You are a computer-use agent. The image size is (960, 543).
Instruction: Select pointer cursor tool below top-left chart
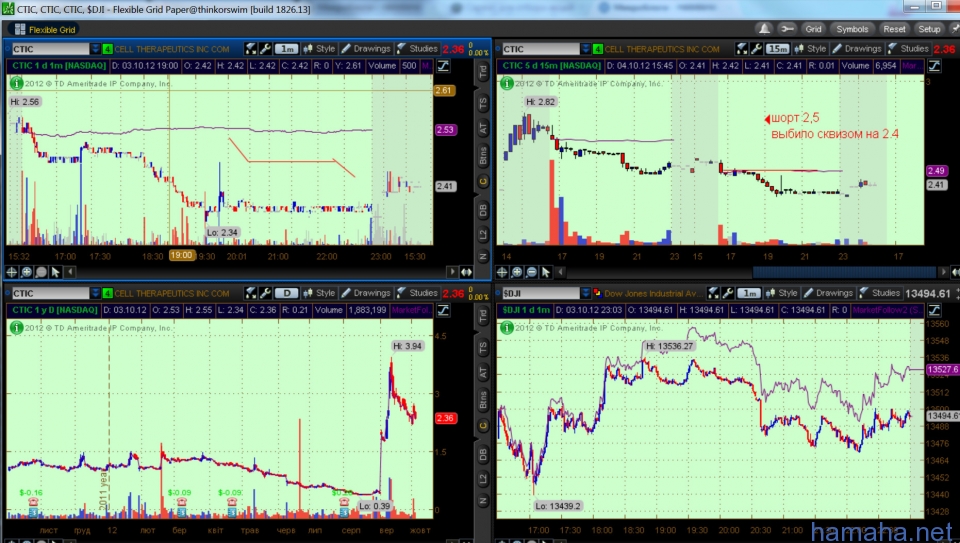pos(56,272)
